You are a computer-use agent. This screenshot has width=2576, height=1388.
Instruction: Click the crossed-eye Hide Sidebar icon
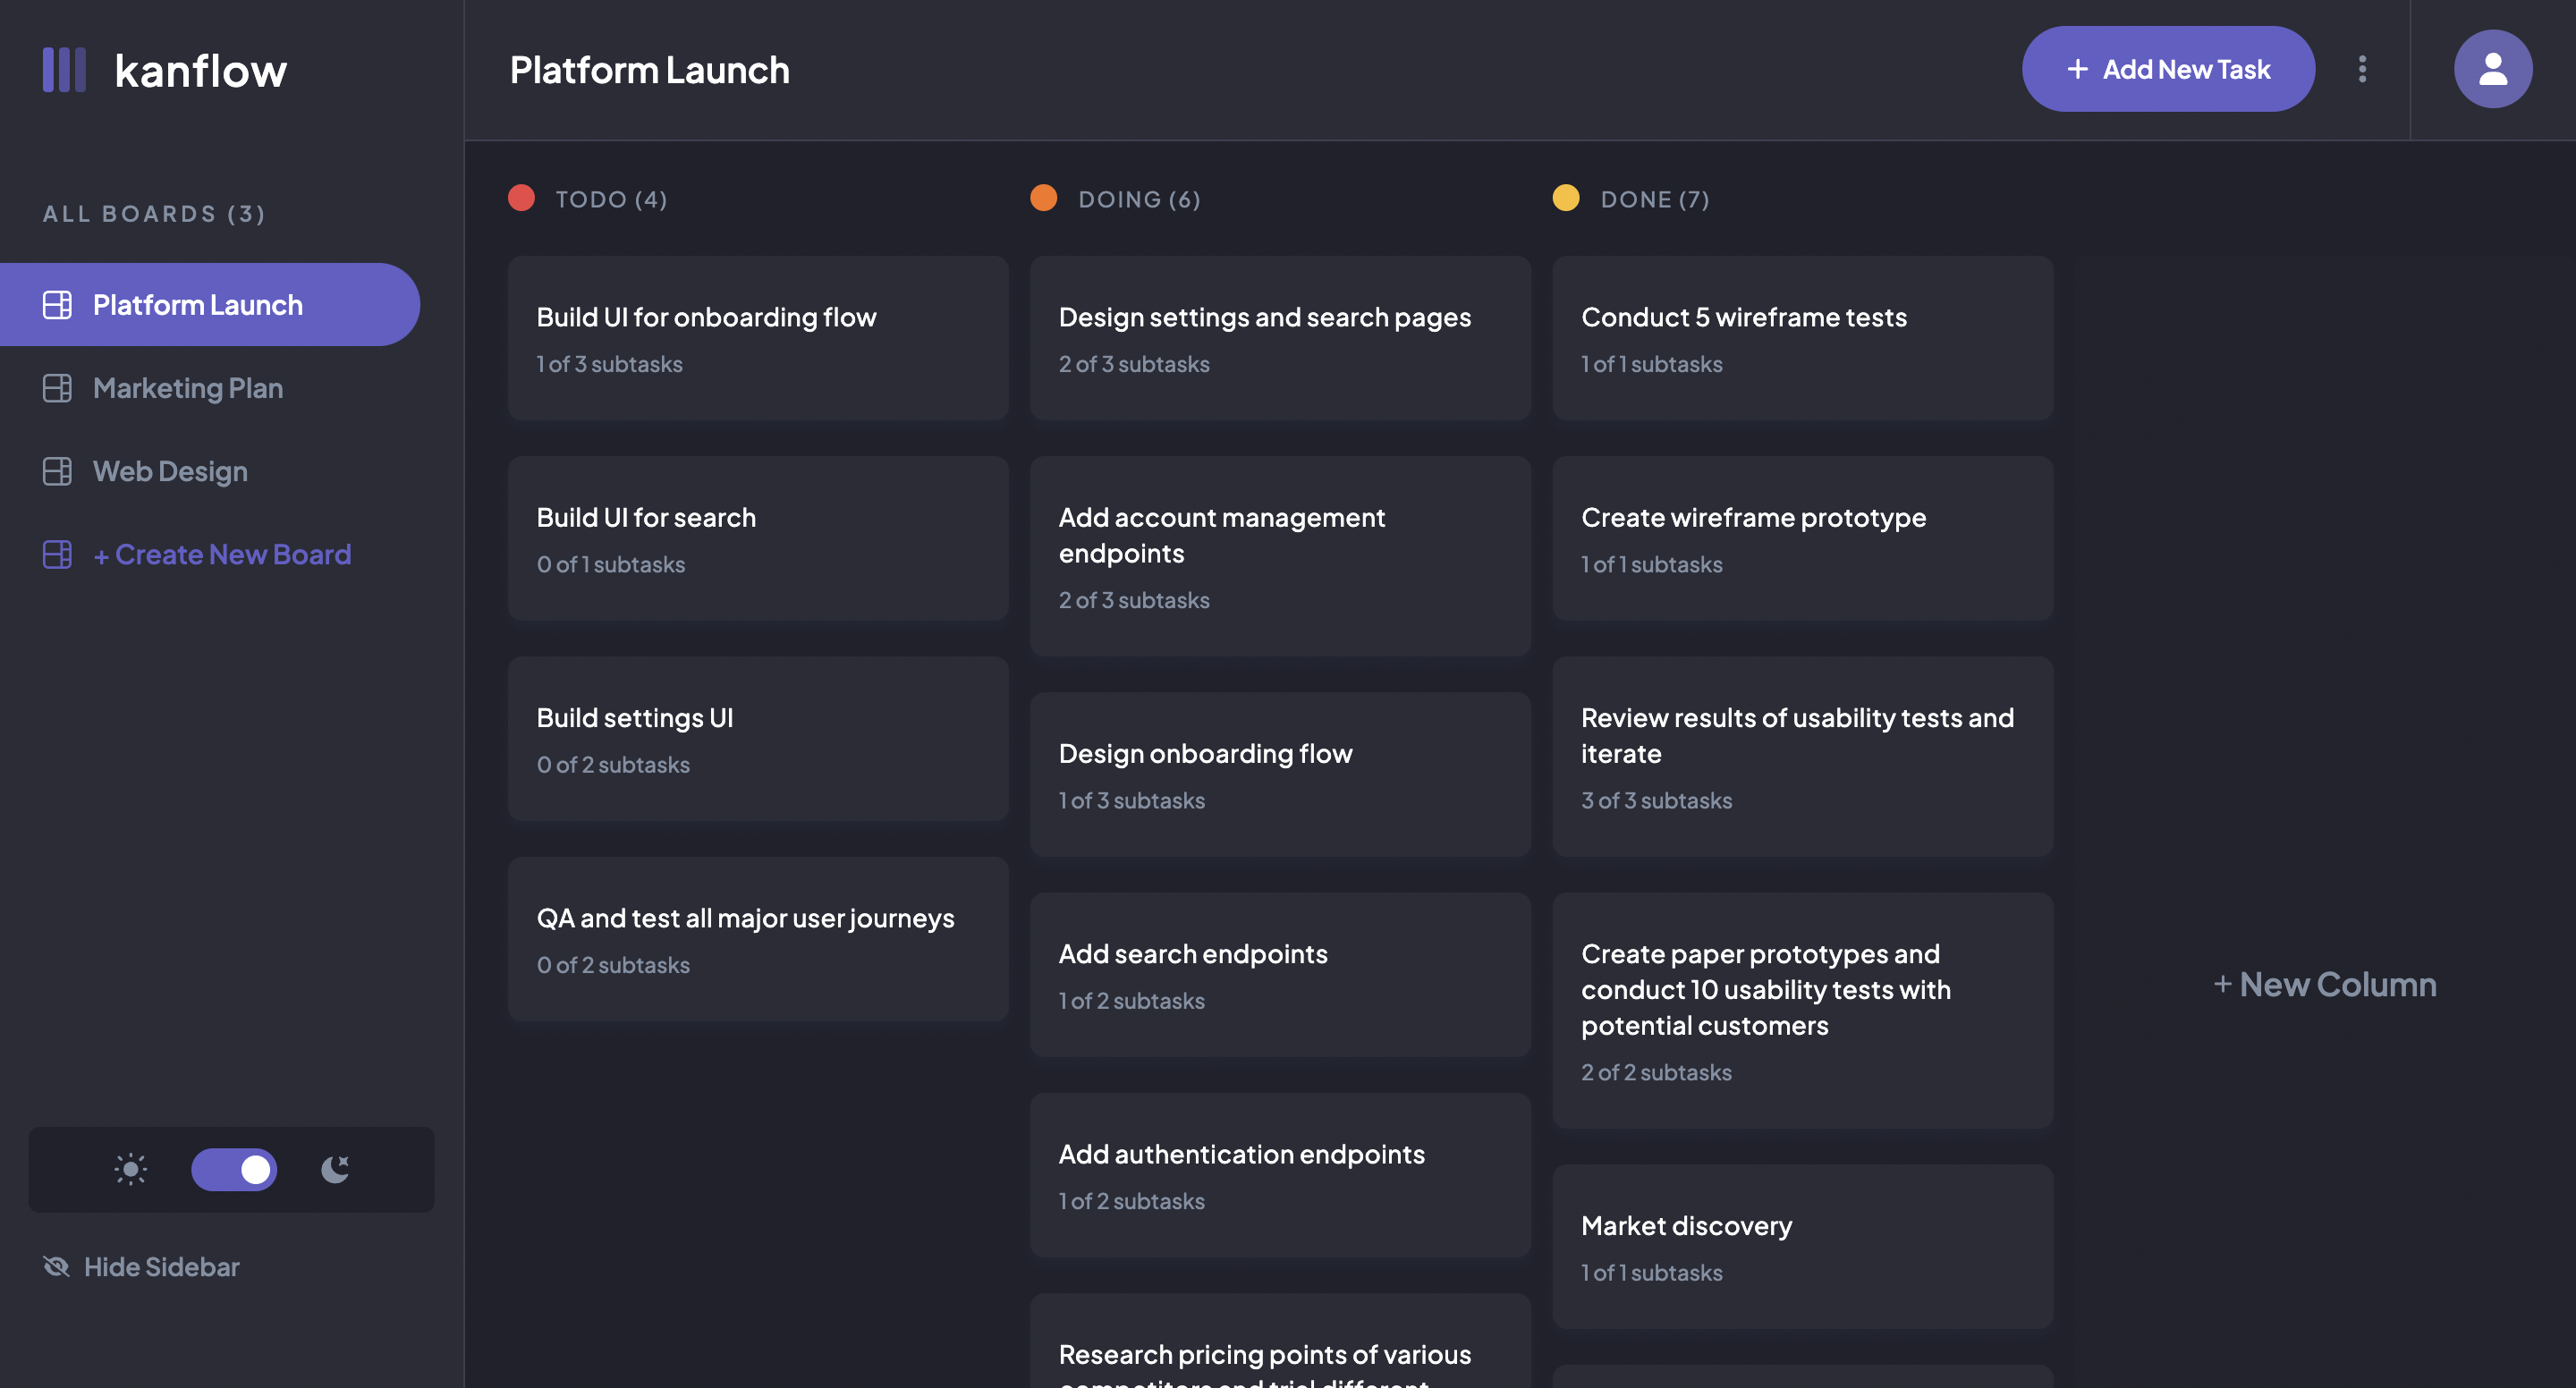[x=56, y=1267]
